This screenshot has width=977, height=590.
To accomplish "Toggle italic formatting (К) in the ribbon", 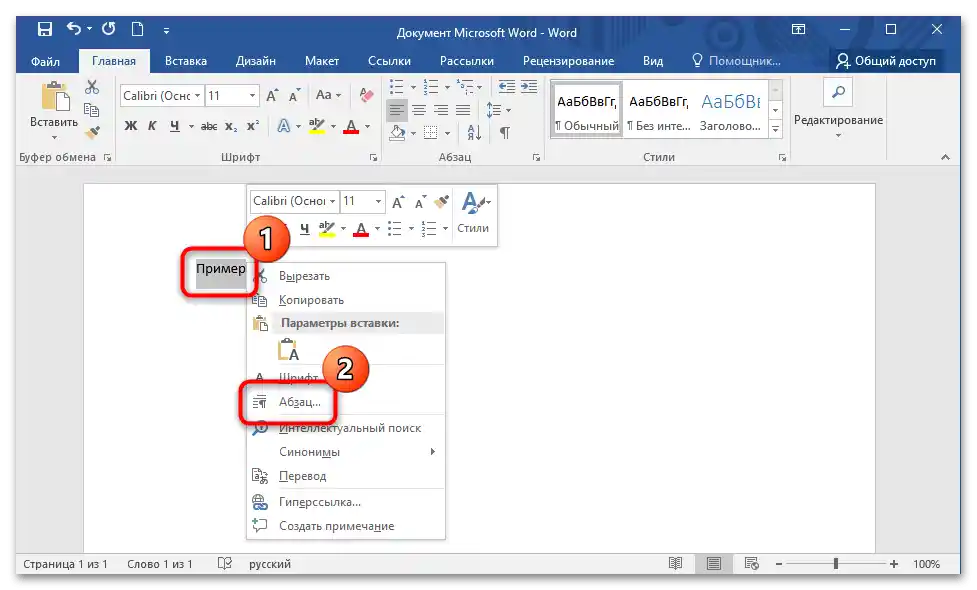I will (152, 126).
